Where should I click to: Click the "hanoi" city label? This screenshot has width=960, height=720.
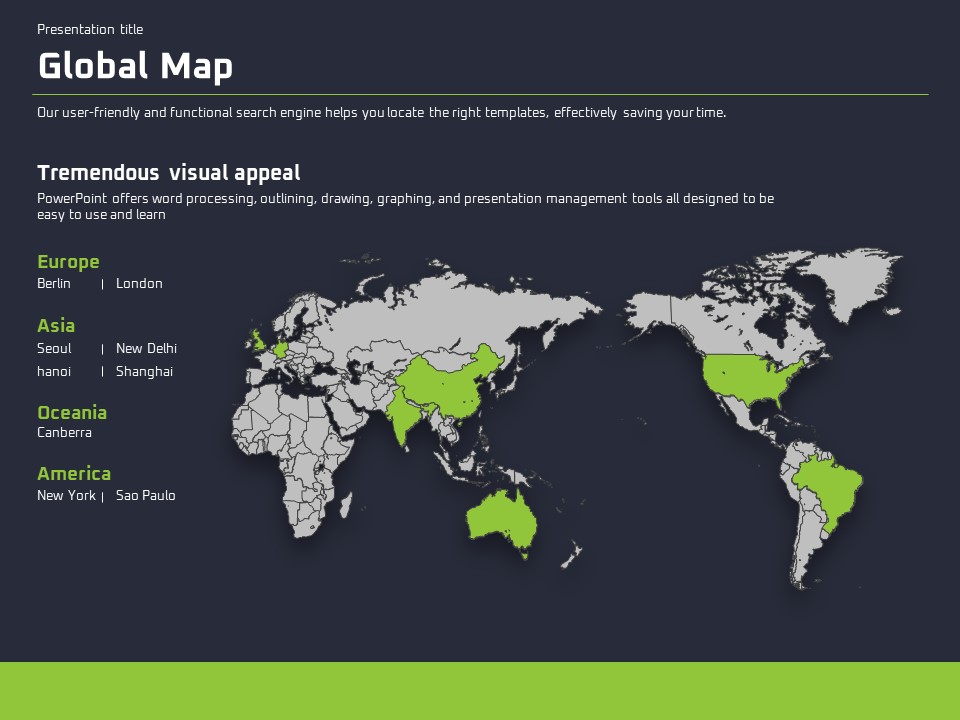tap(54, 372)
